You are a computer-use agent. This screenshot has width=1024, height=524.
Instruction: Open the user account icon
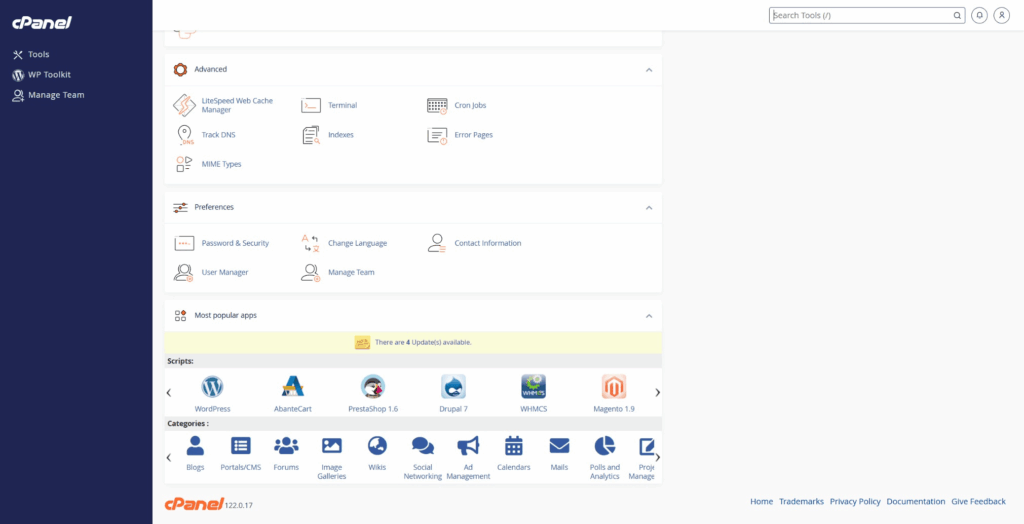pos(1001,15)
